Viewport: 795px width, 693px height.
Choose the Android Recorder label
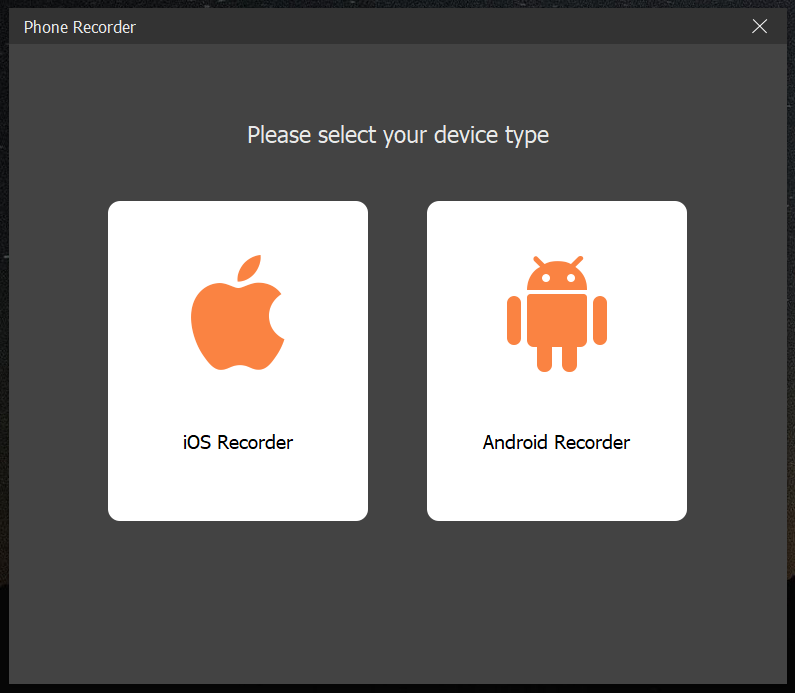pyautogui.click(x=556, y=442)
